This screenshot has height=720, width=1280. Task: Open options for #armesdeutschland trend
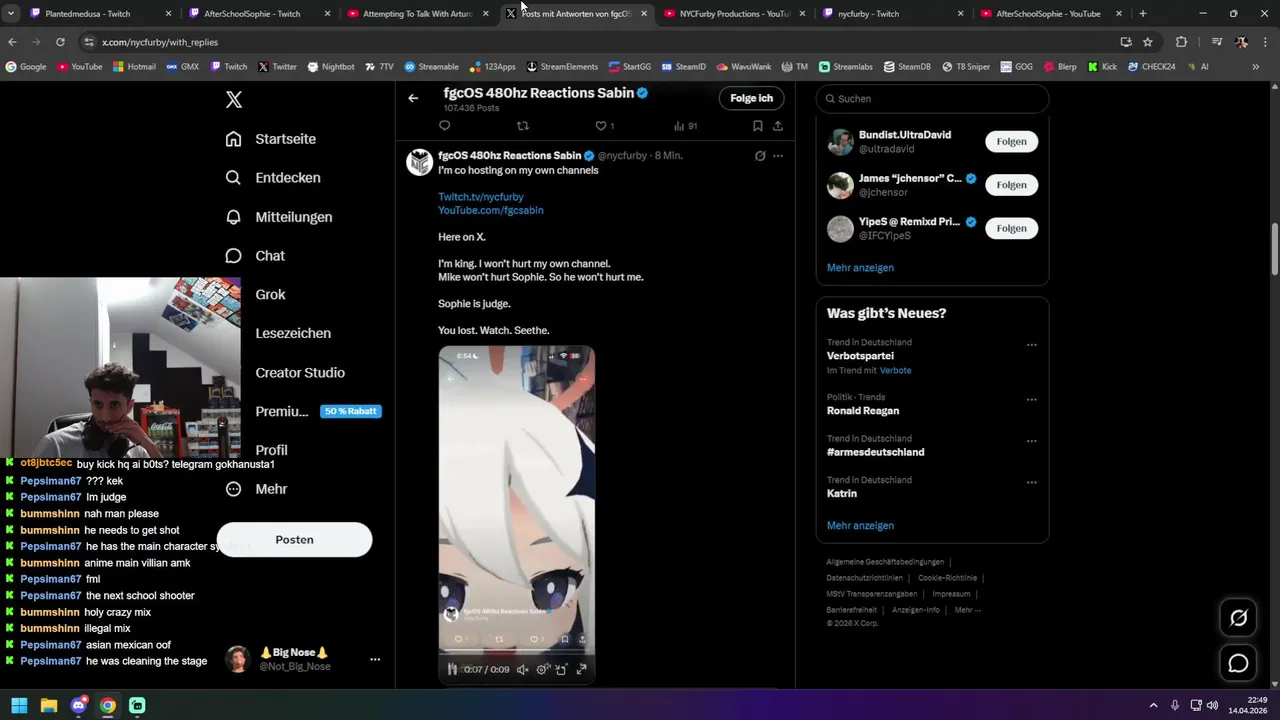point(1031,441)
